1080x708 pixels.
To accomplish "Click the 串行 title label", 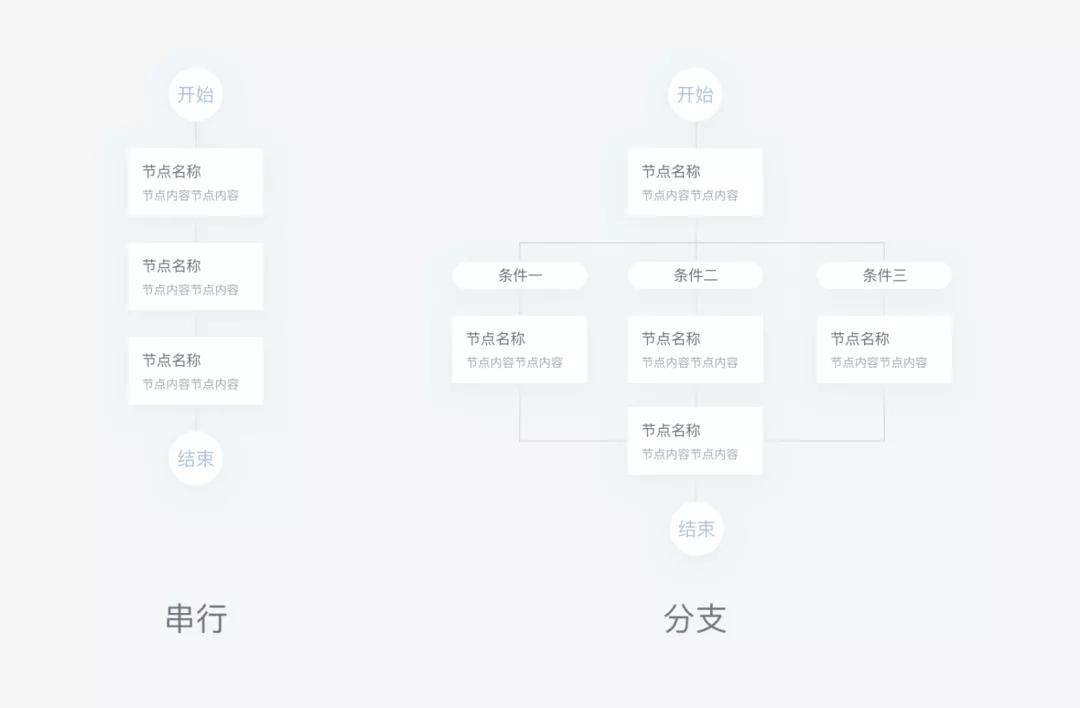I will (x=196, y=618).
